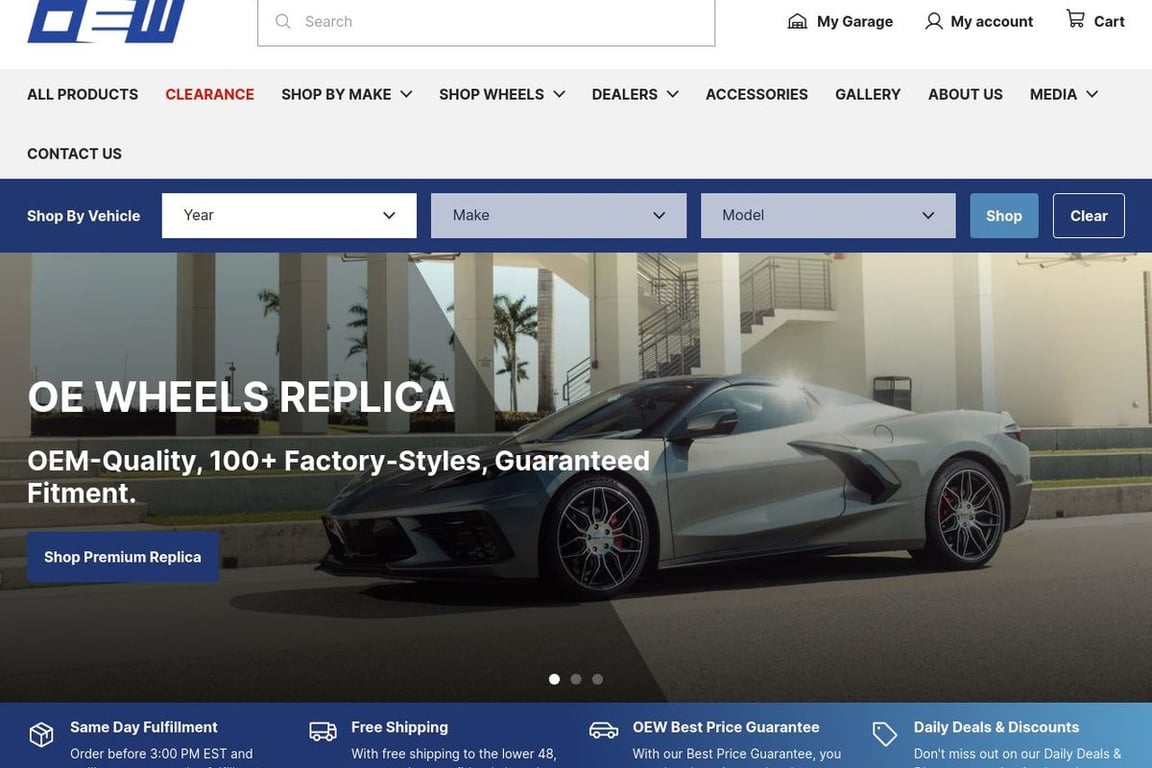
Task: Click the Same Day Fulfillment box icon
Action: coord(41,734)
